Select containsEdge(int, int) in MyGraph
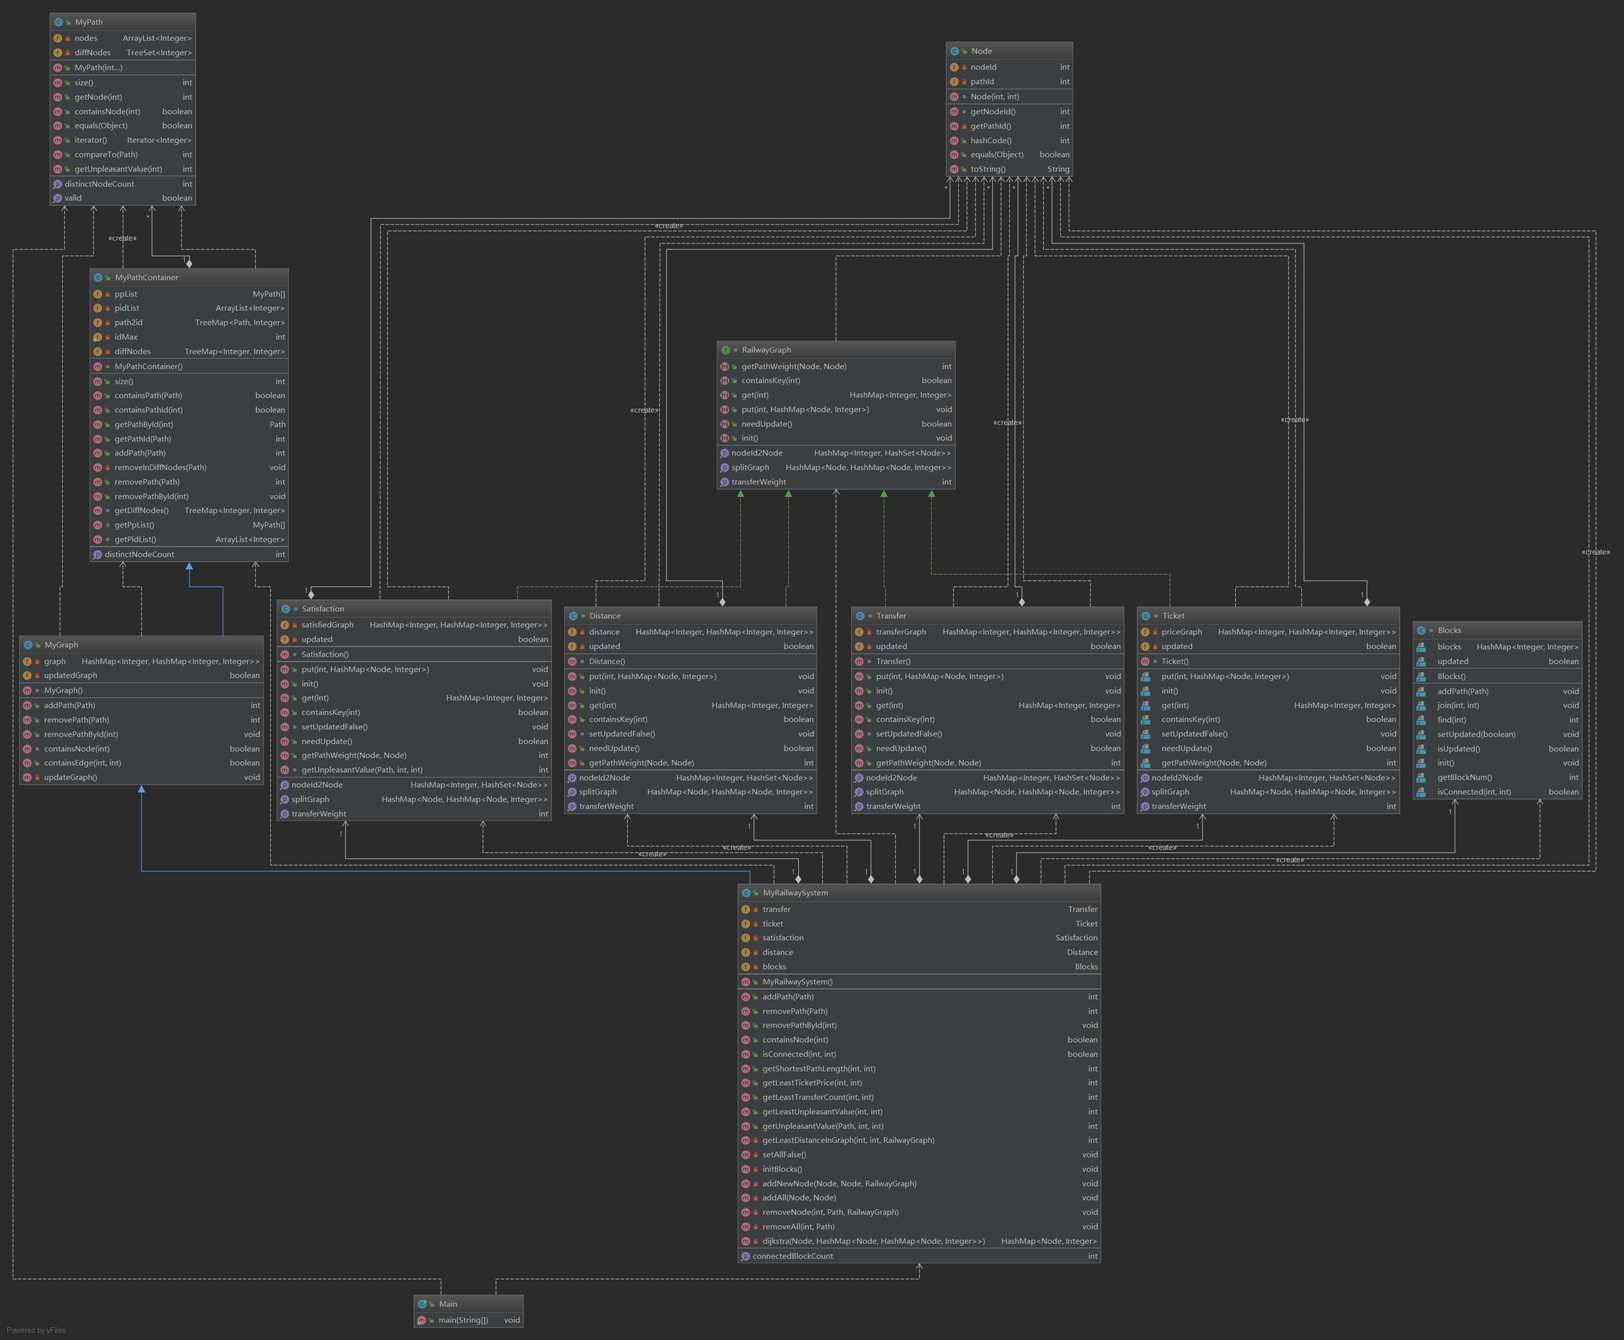This screenshot has height=1340, width=1624. 82,763
